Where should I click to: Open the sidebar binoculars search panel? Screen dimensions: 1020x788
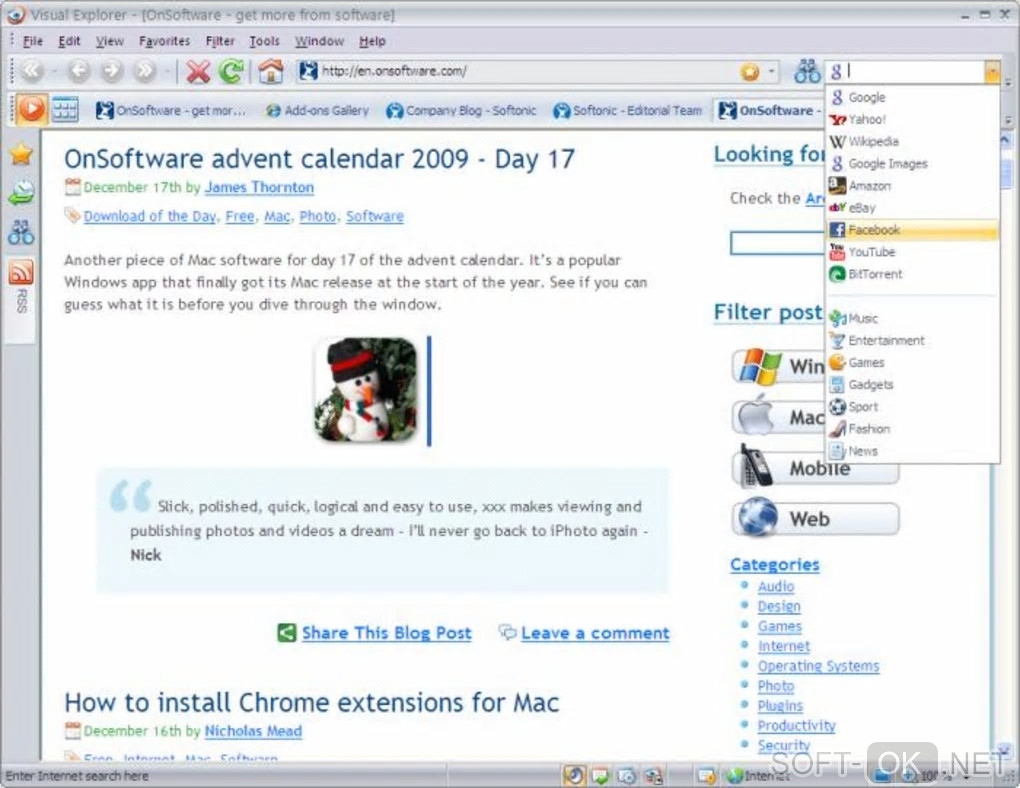[21, 232]
